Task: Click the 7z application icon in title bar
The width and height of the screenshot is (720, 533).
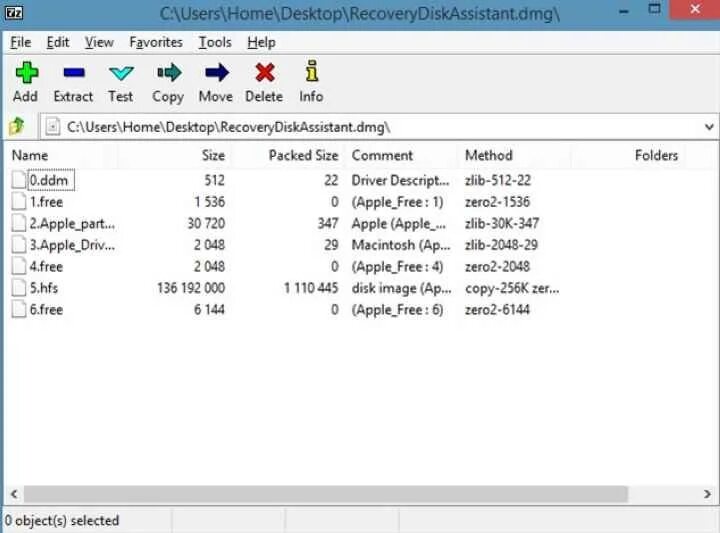Action: click(13, 13)
